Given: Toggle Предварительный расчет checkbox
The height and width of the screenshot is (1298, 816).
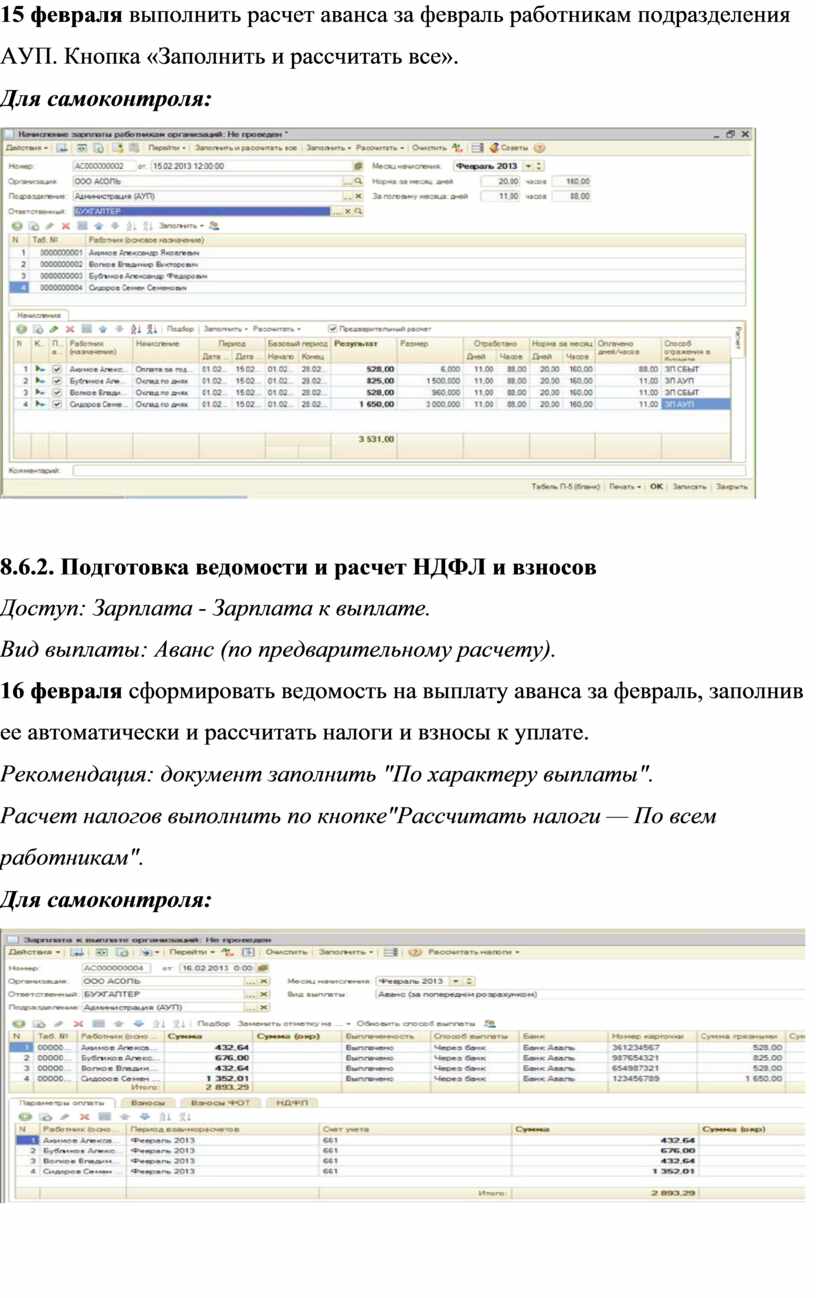Looking at the screenshot, I should point(333,328).
